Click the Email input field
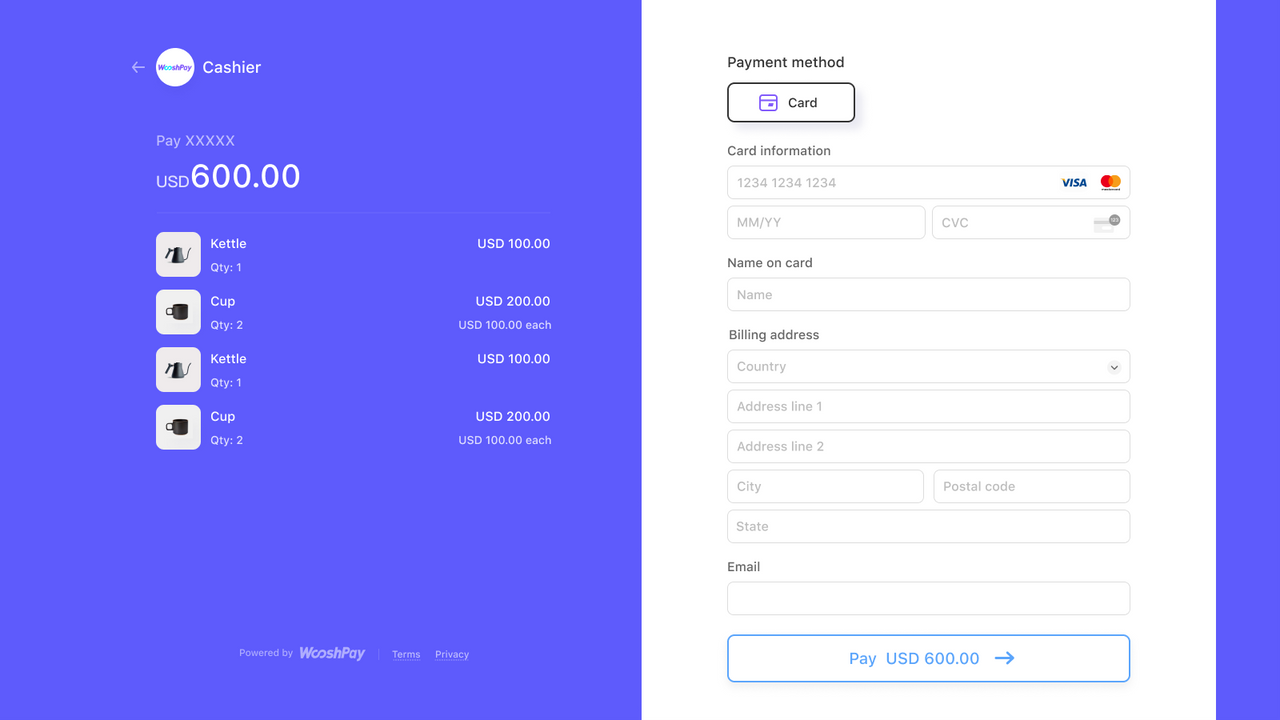This screenshot has width=1280, height=720. (928, 598)
